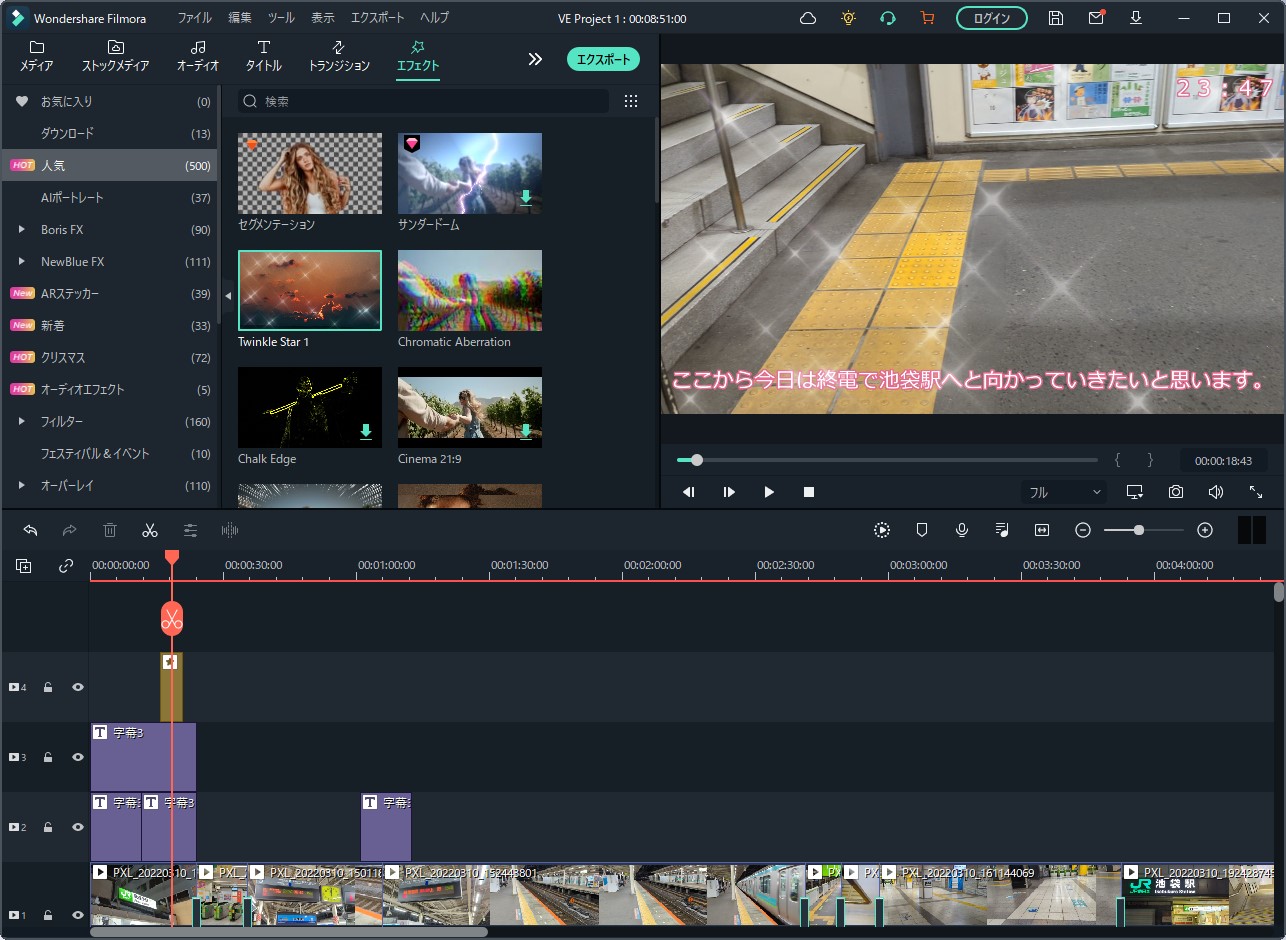Open the ファイル menu
Image resolution: width=1286 pixels, height=940 pixels.
click(194, 18)
